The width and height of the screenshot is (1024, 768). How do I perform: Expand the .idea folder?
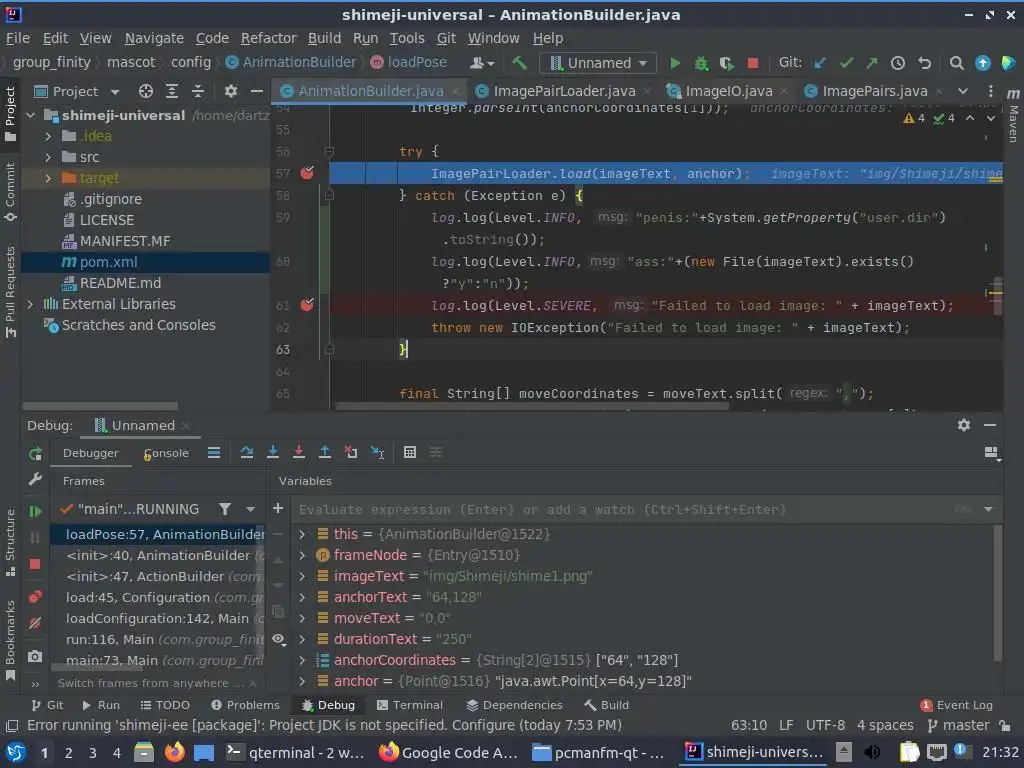tap(48, 136)
